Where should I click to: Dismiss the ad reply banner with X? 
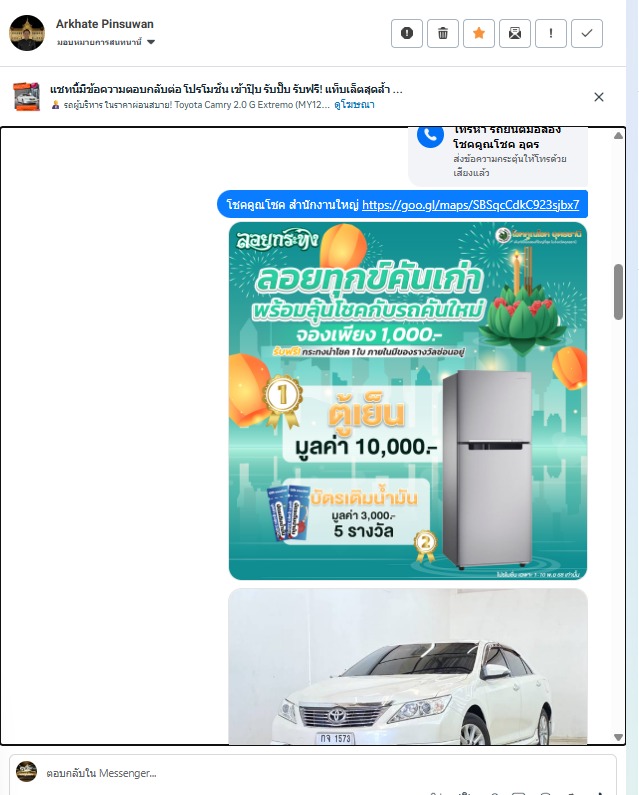[x=599, y=97]
